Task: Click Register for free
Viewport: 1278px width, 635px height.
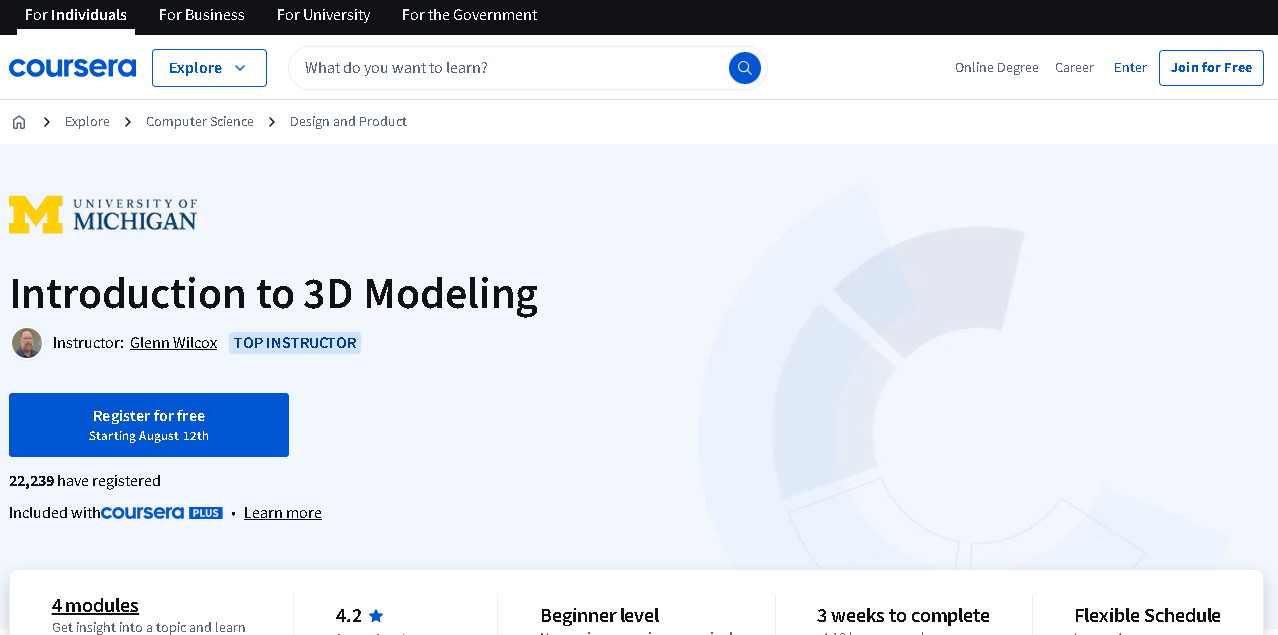Action: [148, 424]
